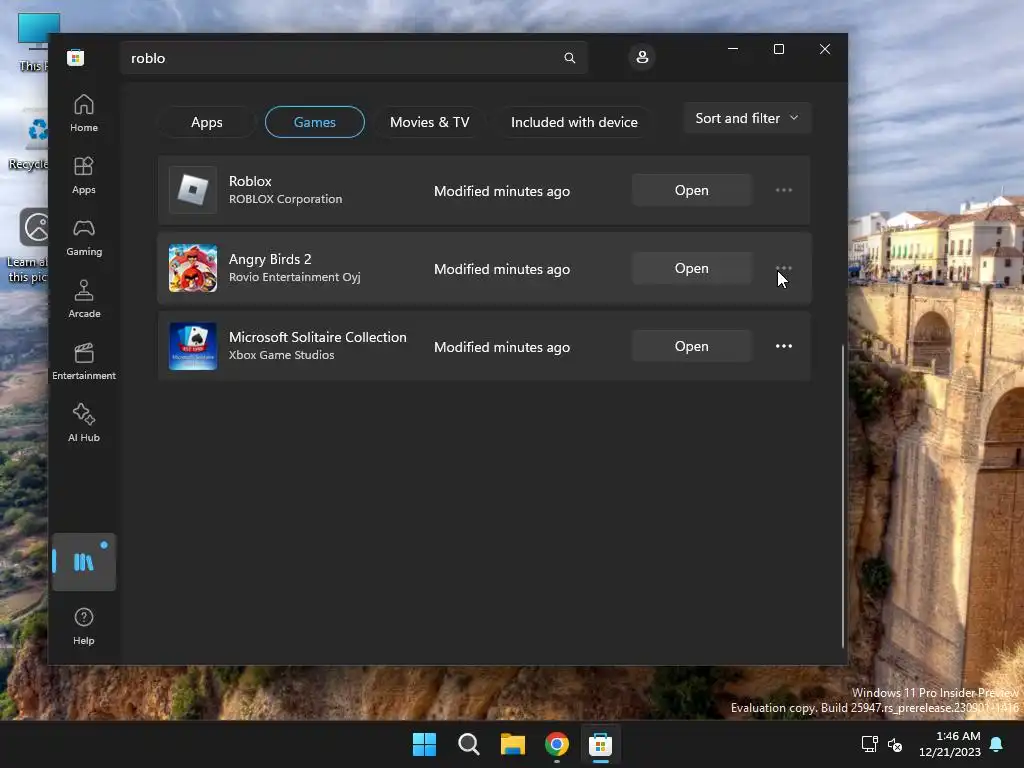Open Microsoft Solitaire Collection with Open button
Screen dimensions: 1024x768
[692, 346]
